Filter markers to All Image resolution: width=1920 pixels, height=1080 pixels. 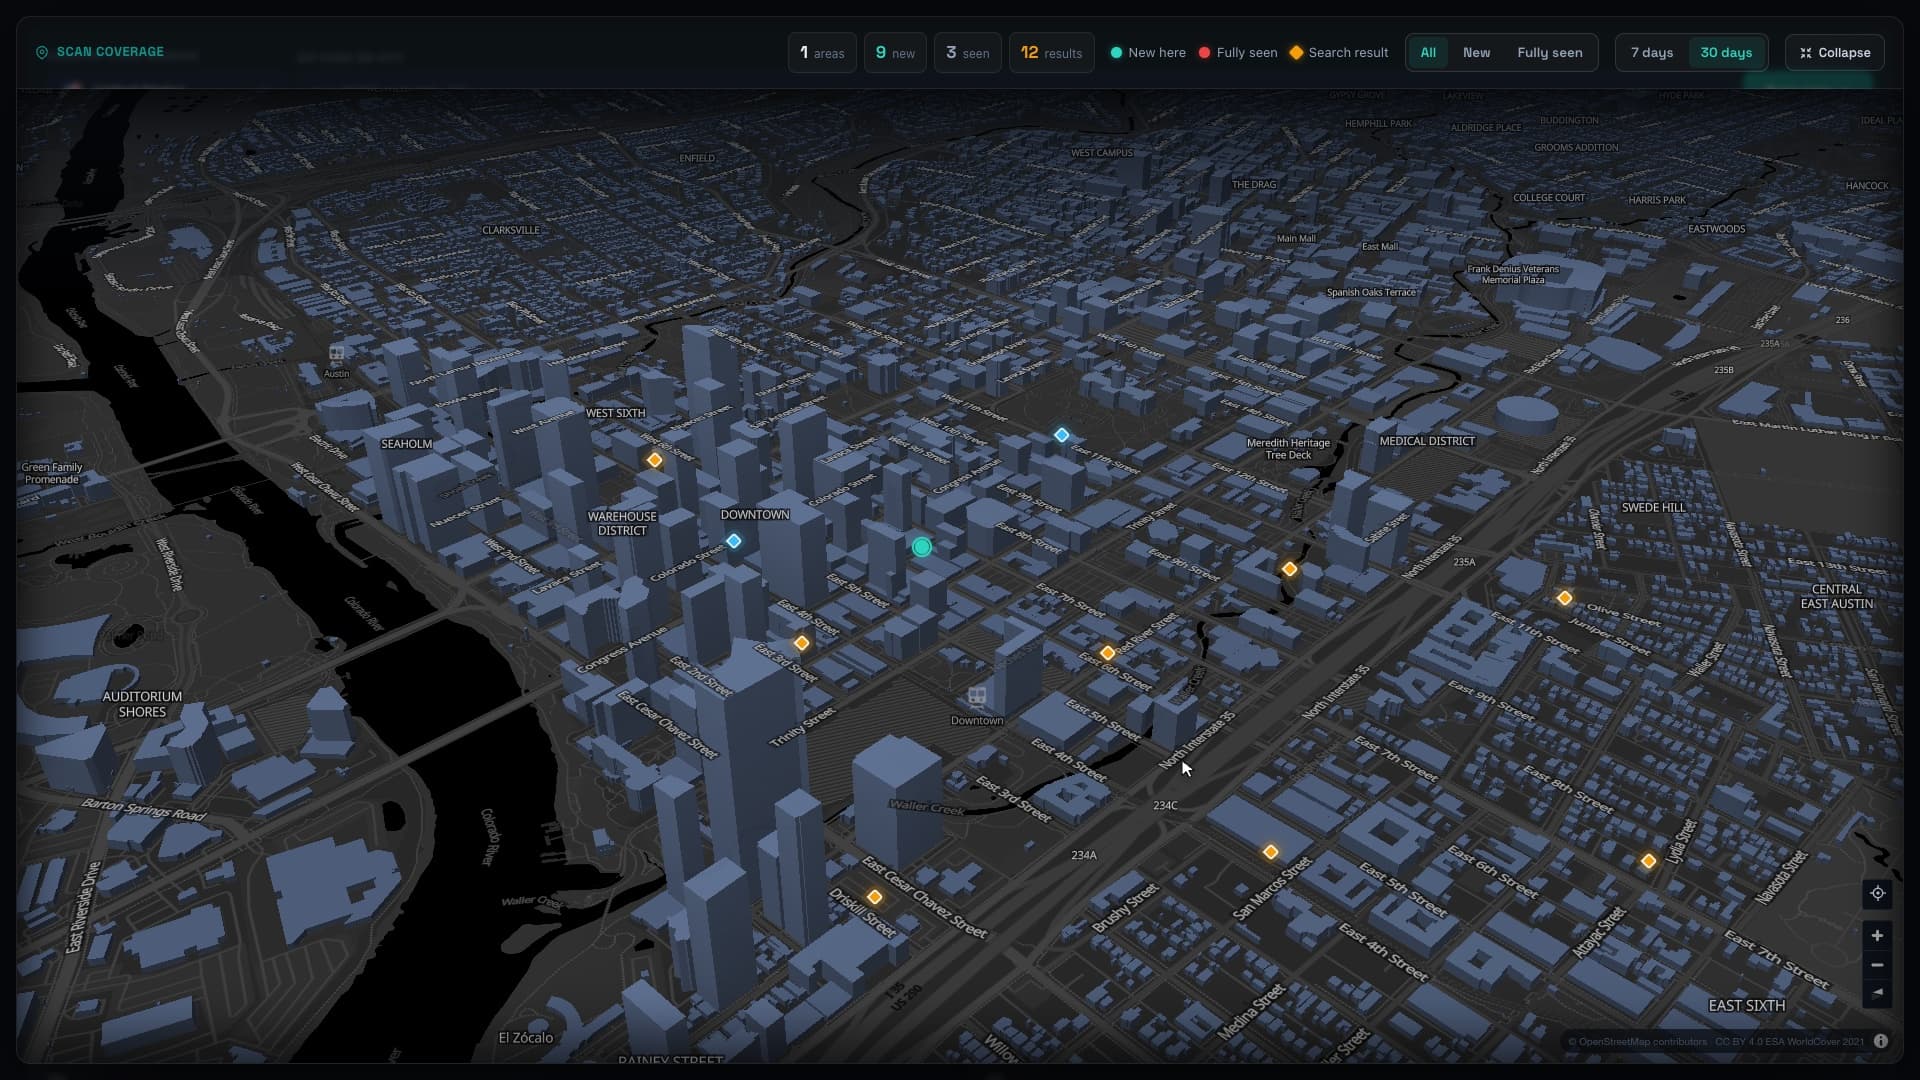click(1428, 53)
